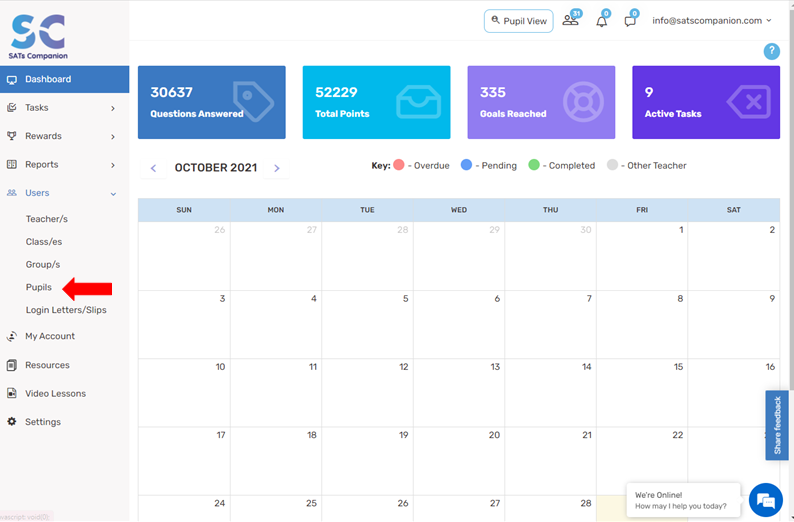This screenshot has height=522, width=794.
Task: Click the blue Pending key swatch
Action: pyautogui.click(x=466, y=165)
